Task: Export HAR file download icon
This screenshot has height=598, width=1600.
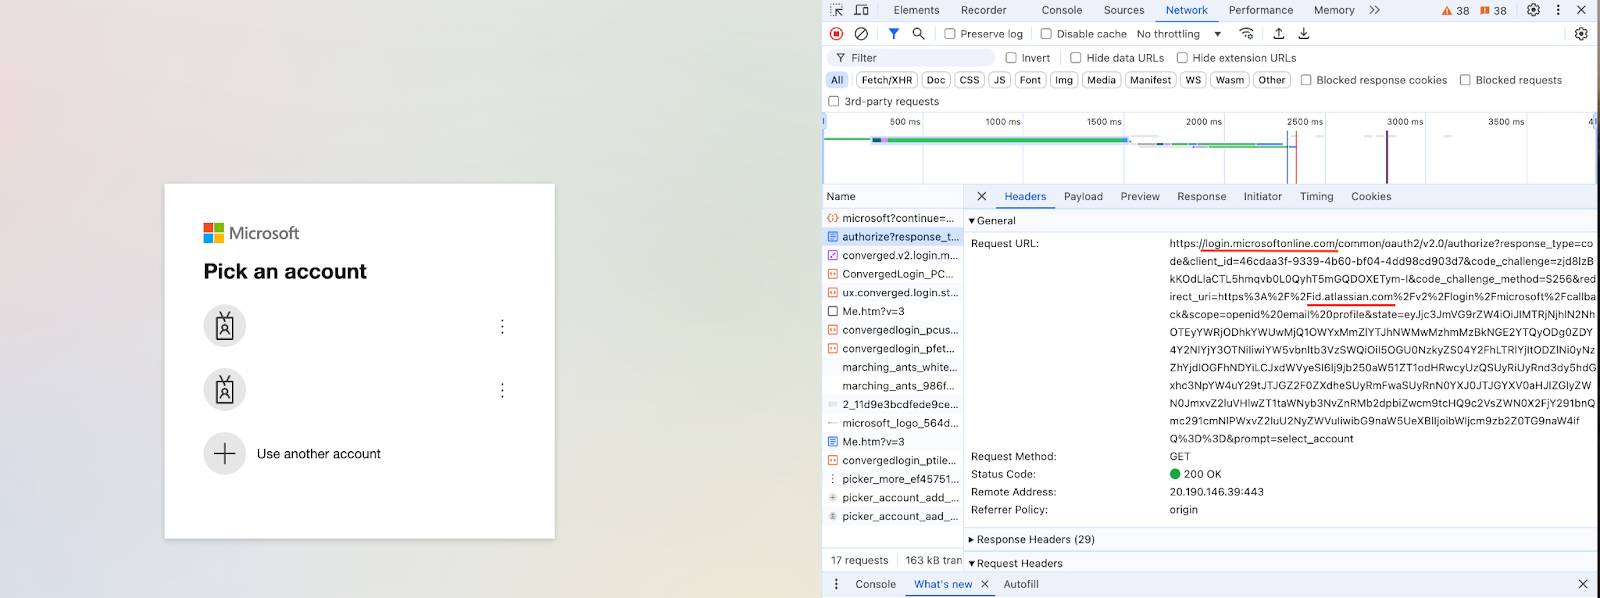Action: coord(1303,34)
